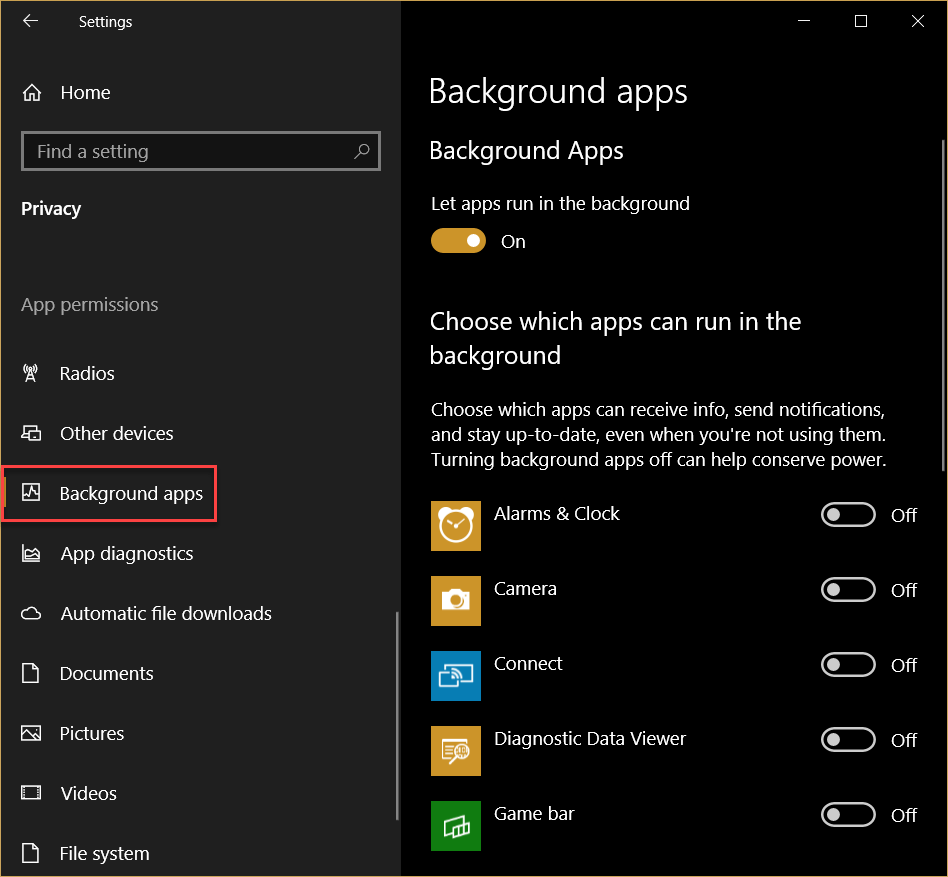Click the App diagnostics chart icon
The width and height of the screenshot is (948, 877).
coord(31,553)
